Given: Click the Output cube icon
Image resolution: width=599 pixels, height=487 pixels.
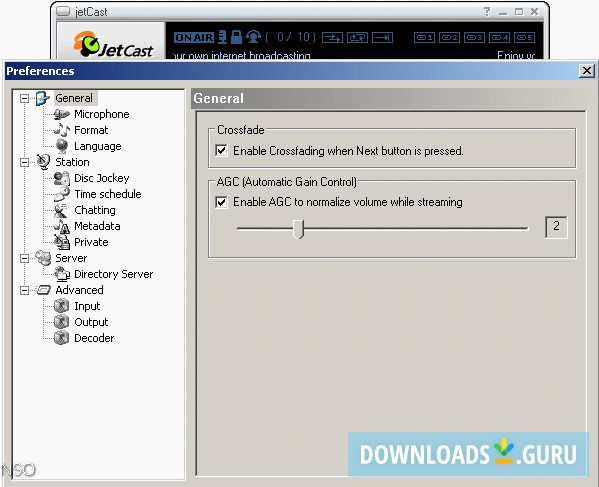Looking at the screenshot, I should (x=61, y=322).
